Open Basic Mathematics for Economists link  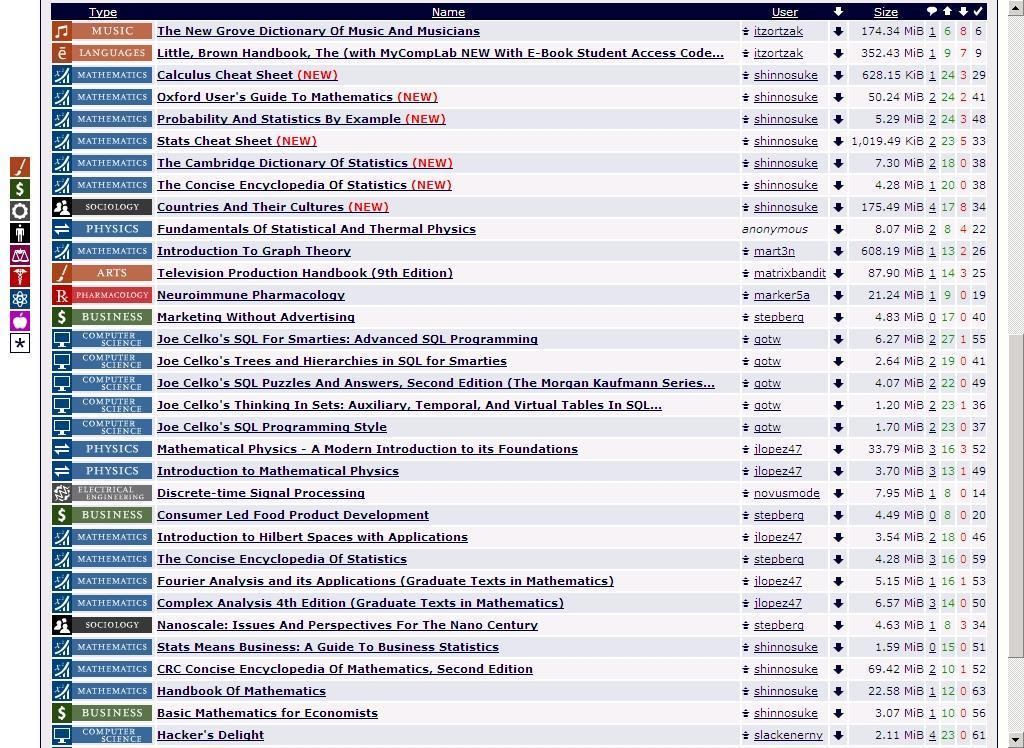[x=267, y=713]
